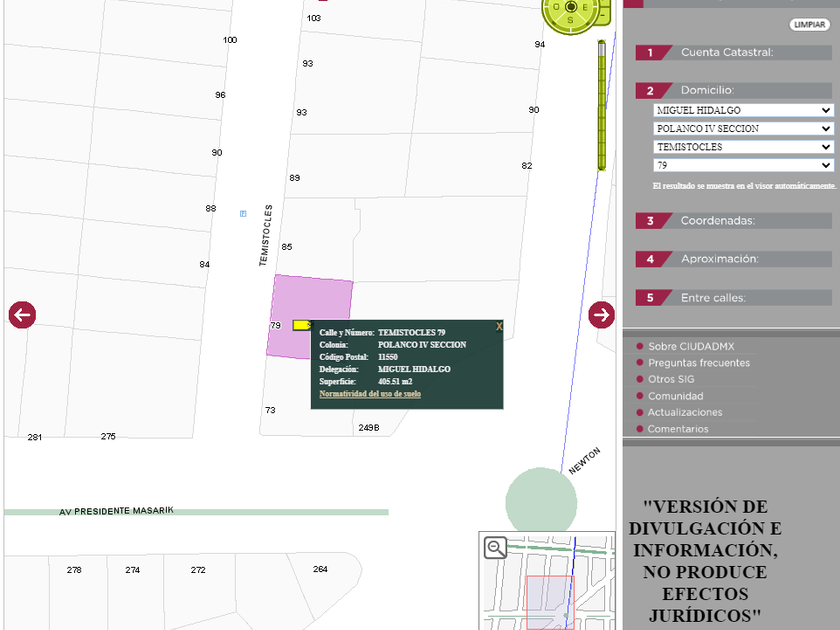This screenshot has height=630, width=840.
Task: Open the Otros SIG menu item
Action: pyautogui.click(x=671, y=379)
